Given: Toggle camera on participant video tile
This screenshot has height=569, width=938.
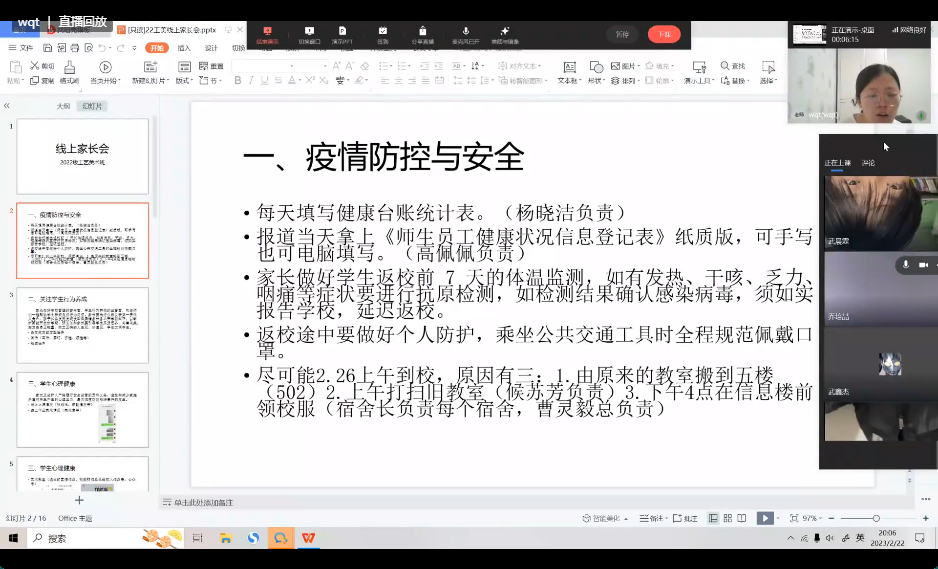Looking at the screenshot, I should point(924,264).
